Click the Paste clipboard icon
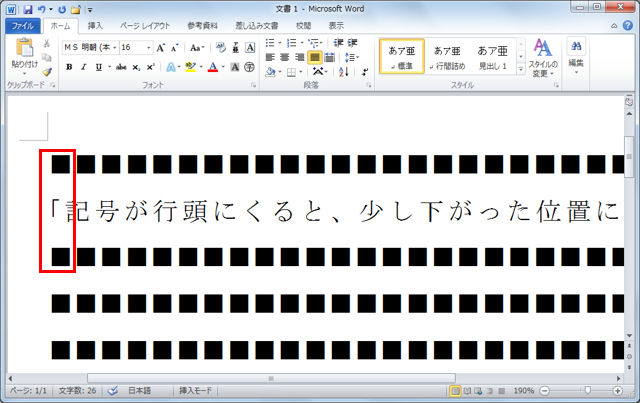 (x=24, y=48)
